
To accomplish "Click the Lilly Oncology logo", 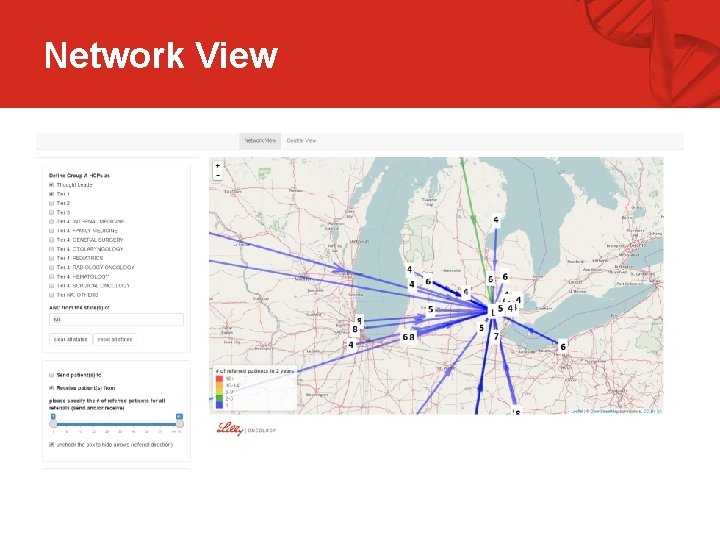I will click(x=247, y=429).
